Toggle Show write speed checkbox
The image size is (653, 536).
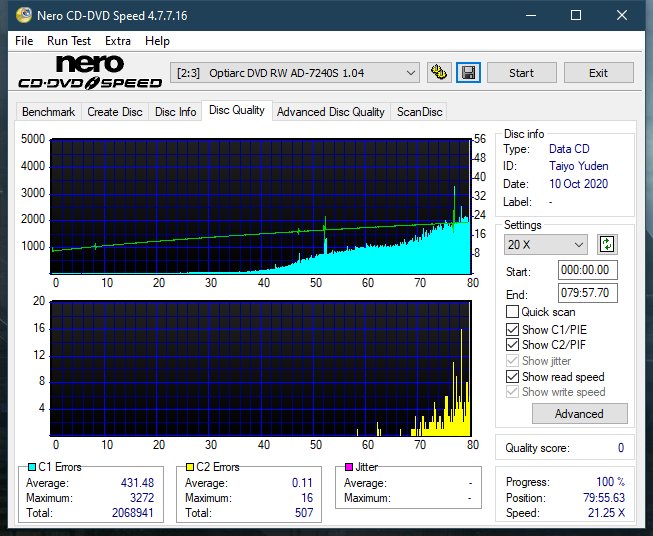(512, 392)
